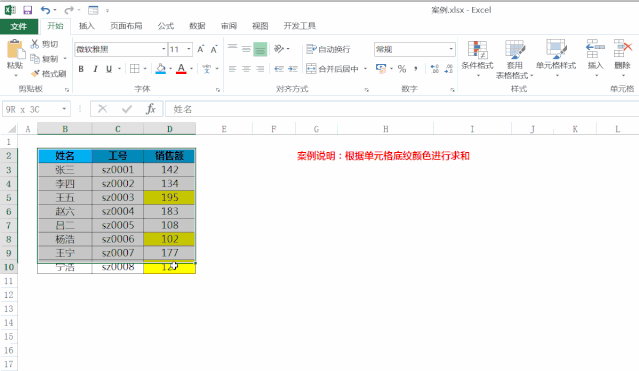The image size is (639, 371).
Task: Select the header cell 销售额
Action: (x=170, y=156)
